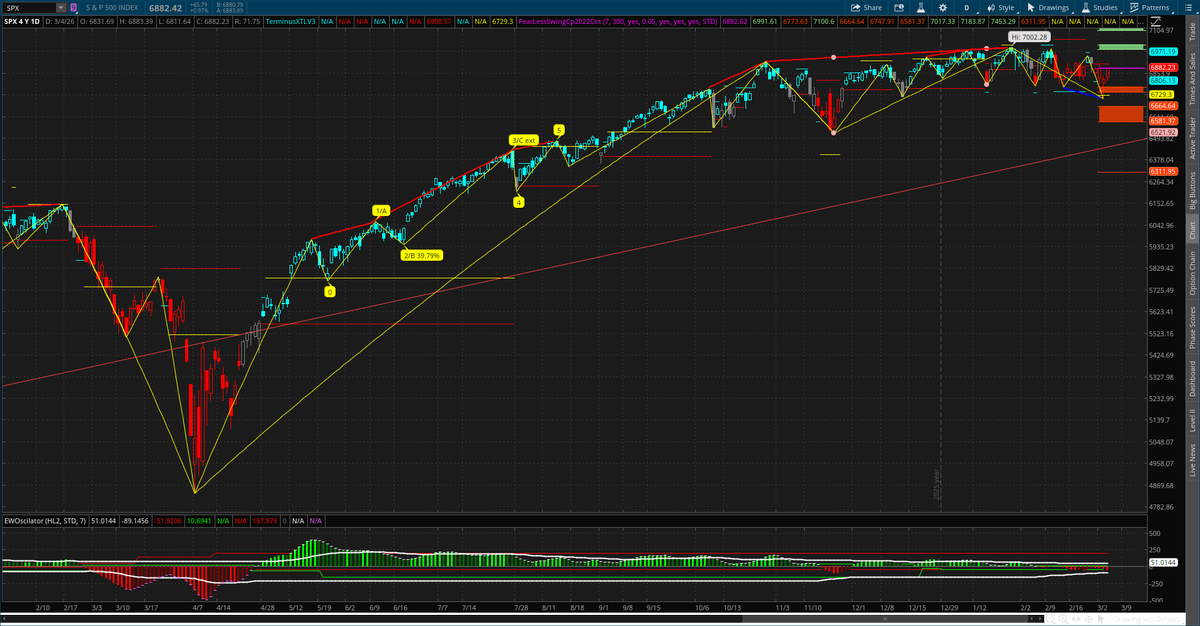
Task: Click the yellow 6729.3 price axis tag
Action: [x=1160, y=93]
